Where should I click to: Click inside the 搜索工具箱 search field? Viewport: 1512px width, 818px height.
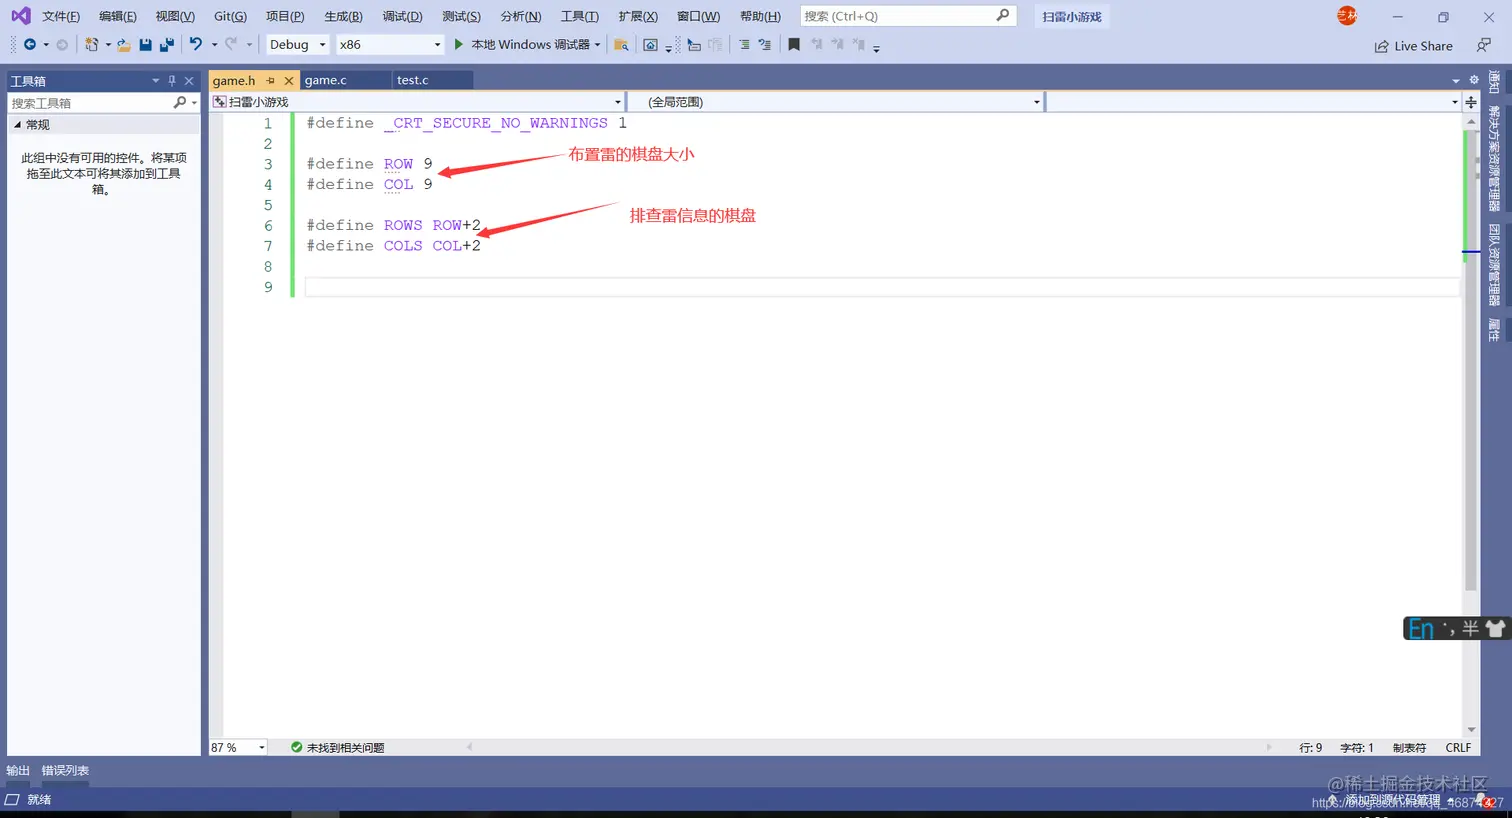(x=90, y=102)
